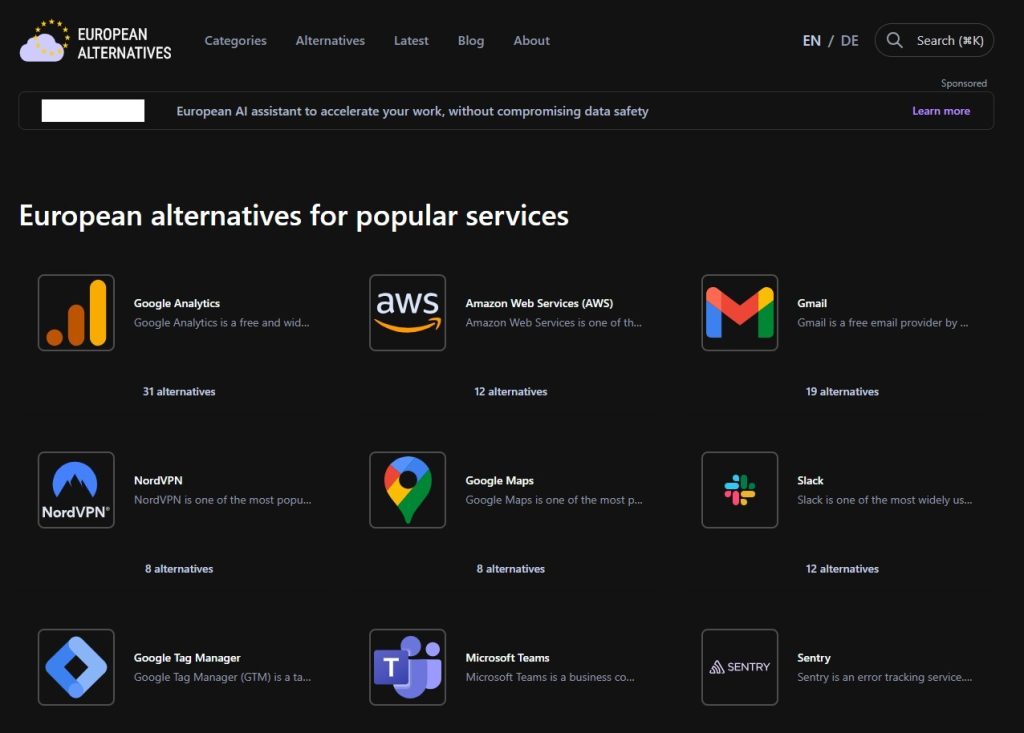The image size is (1024, 733).
Task: Go to European Alternatives home logo
Action: (96, 41)
